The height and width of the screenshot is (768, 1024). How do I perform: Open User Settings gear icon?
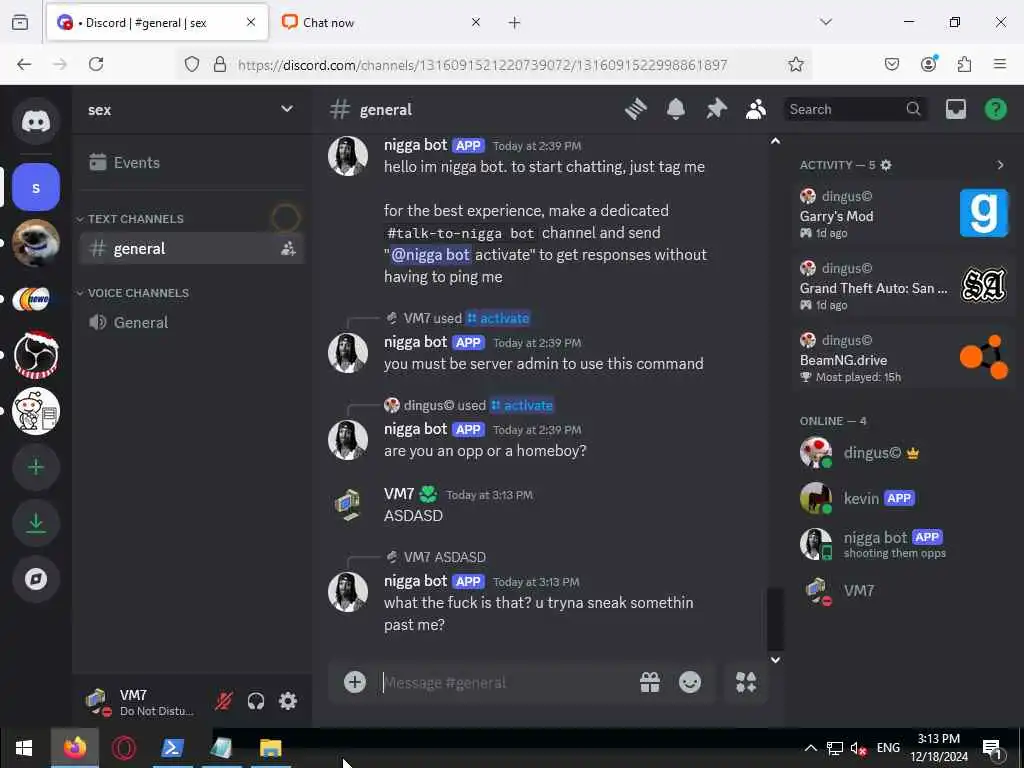288,701
